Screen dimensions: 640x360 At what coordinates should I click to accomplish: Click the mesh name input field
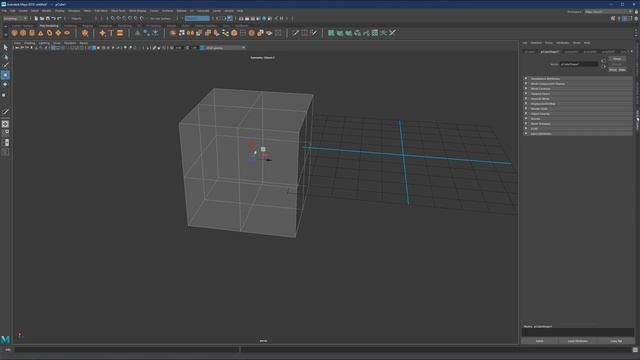579,64
